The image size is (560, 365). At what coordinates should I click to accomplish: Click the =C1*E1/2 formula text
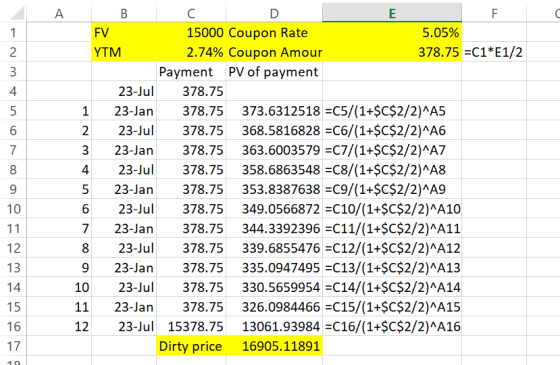click(493, 52)
